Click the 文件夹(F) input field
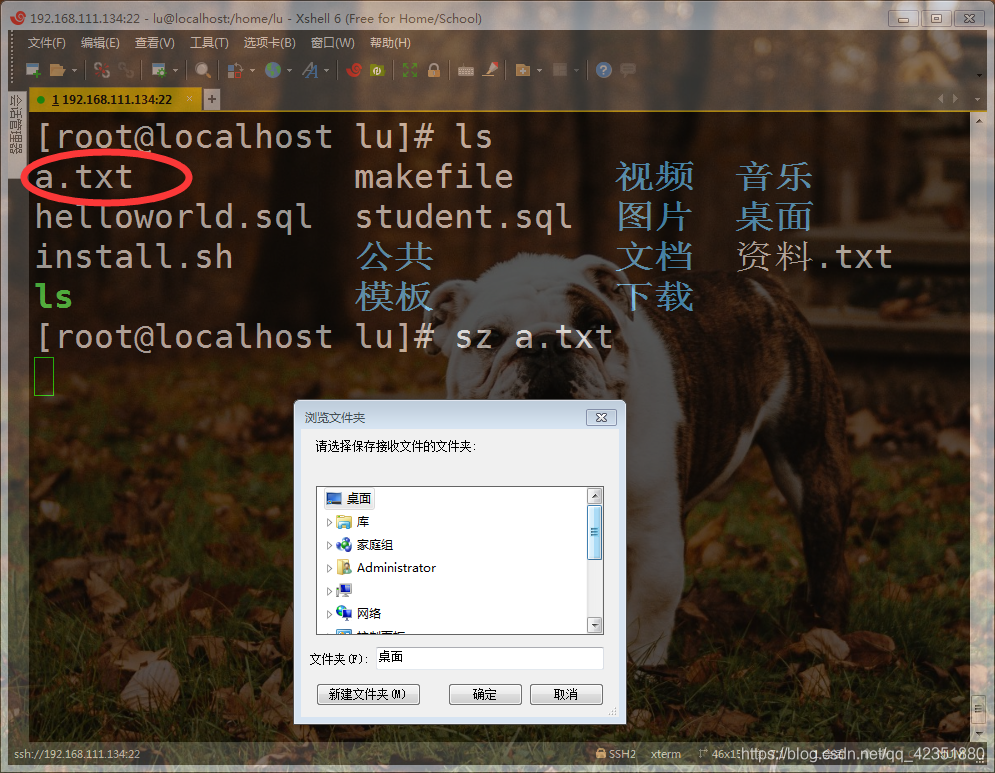 (x=489, y=658)
